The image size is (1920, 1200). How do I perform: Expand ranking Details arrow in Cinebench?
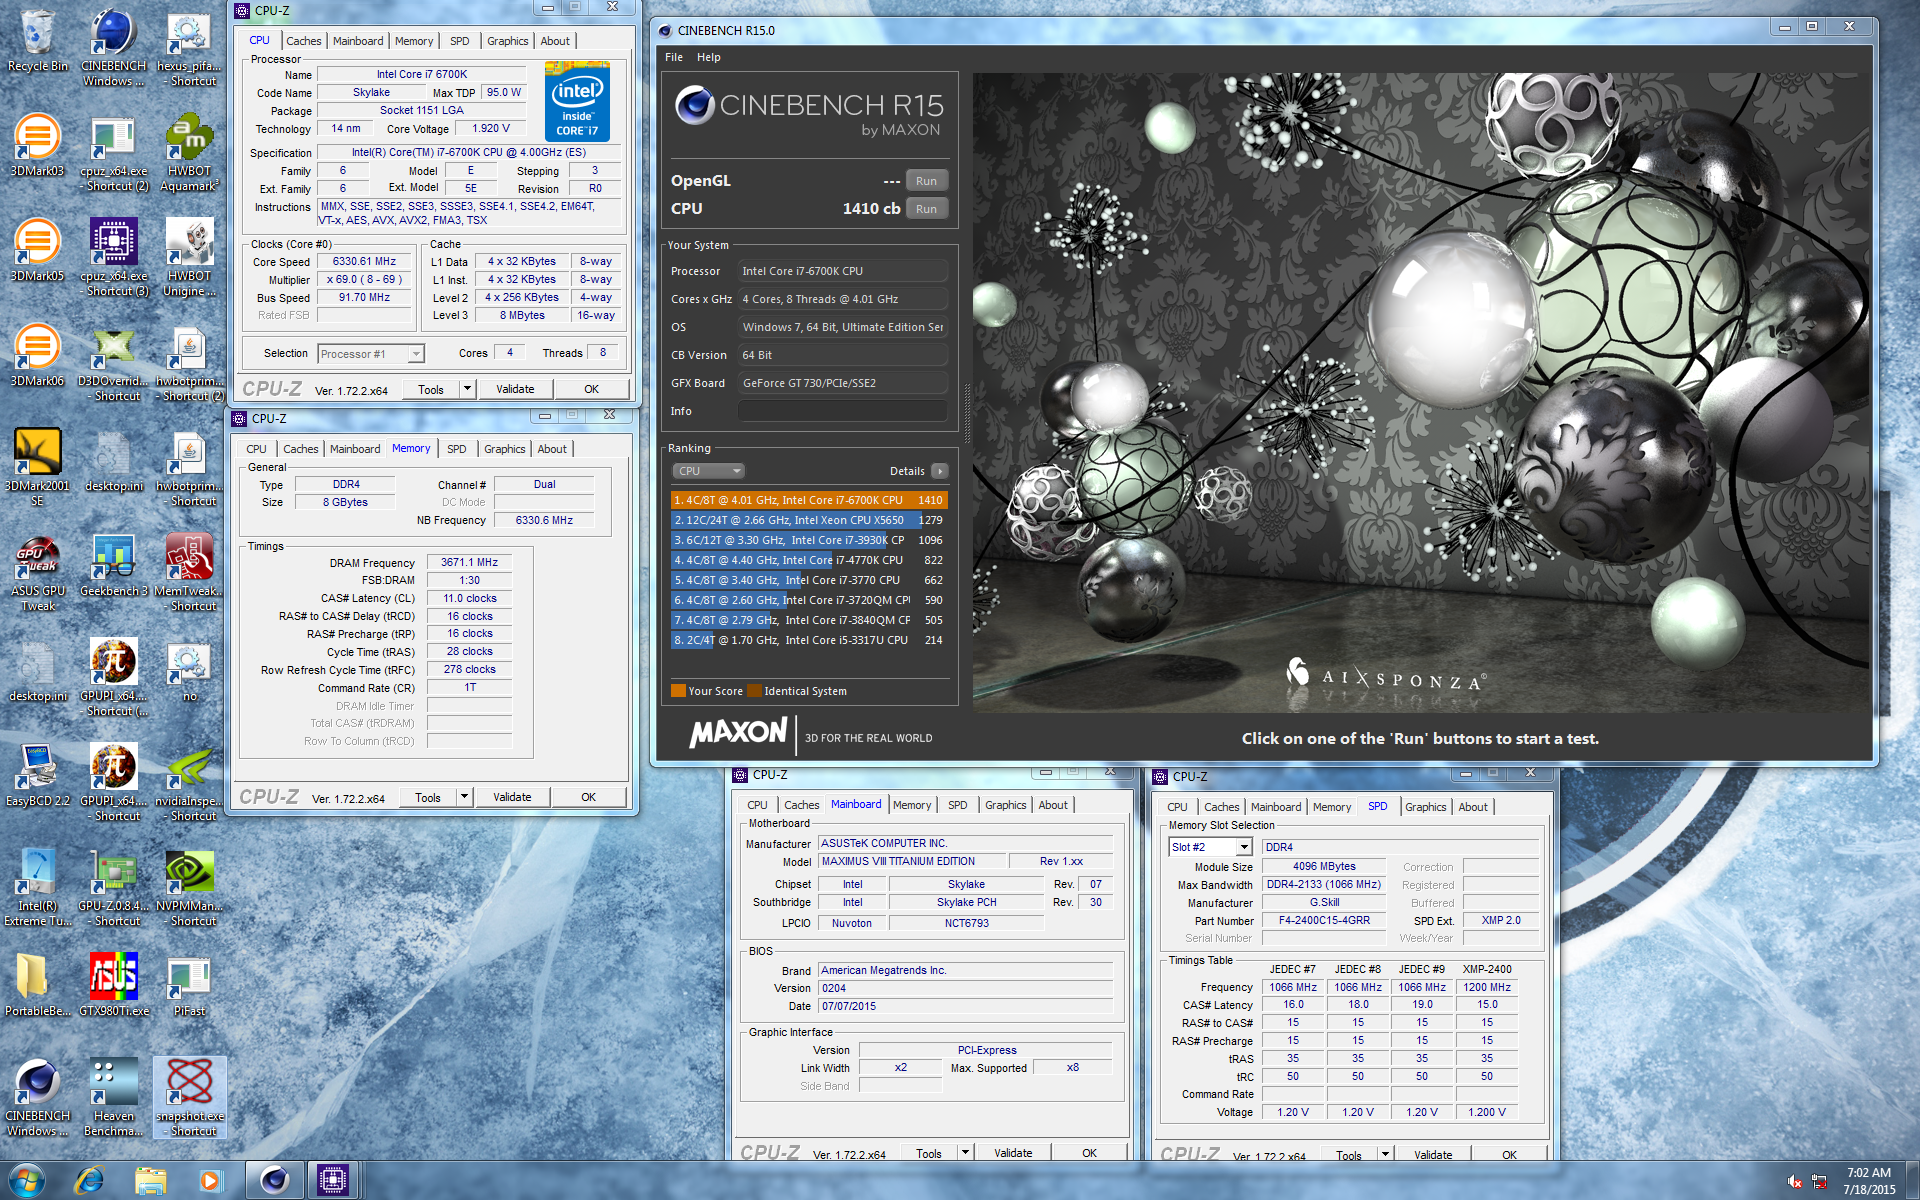click(x=939, y=471)
